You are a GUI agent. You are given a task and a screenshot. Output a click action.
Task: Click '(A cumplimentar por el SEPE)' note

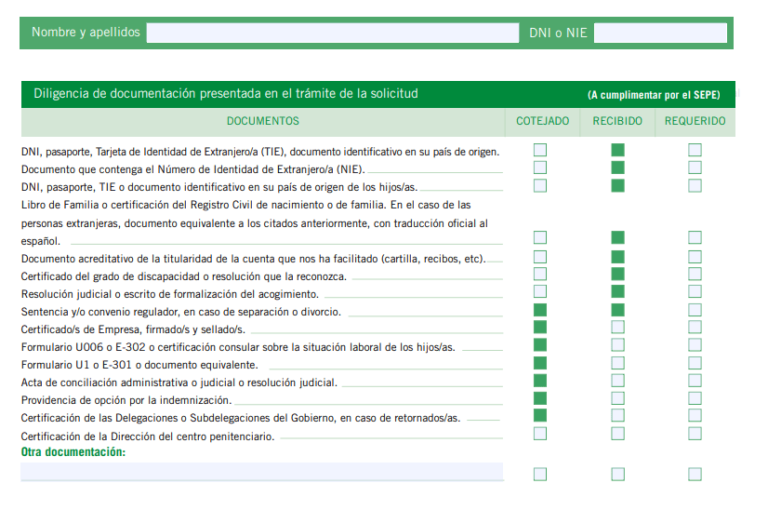coord(654,95)
